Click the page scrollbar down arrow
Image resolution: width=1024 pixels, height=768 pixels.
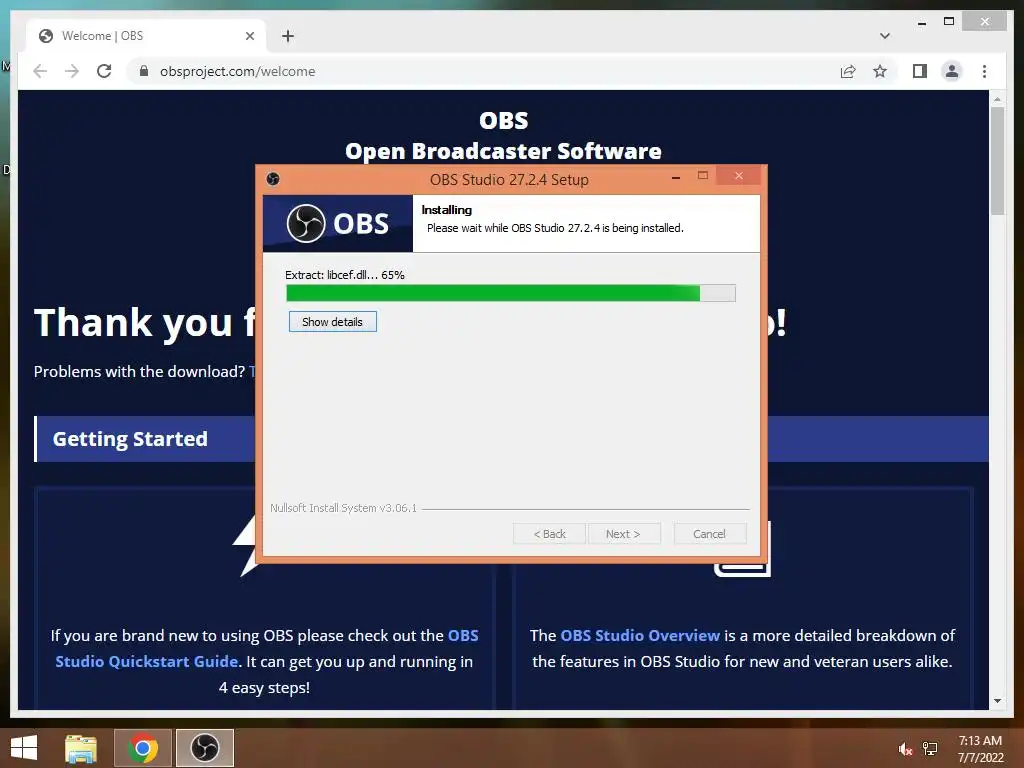(x=997, y=701)
